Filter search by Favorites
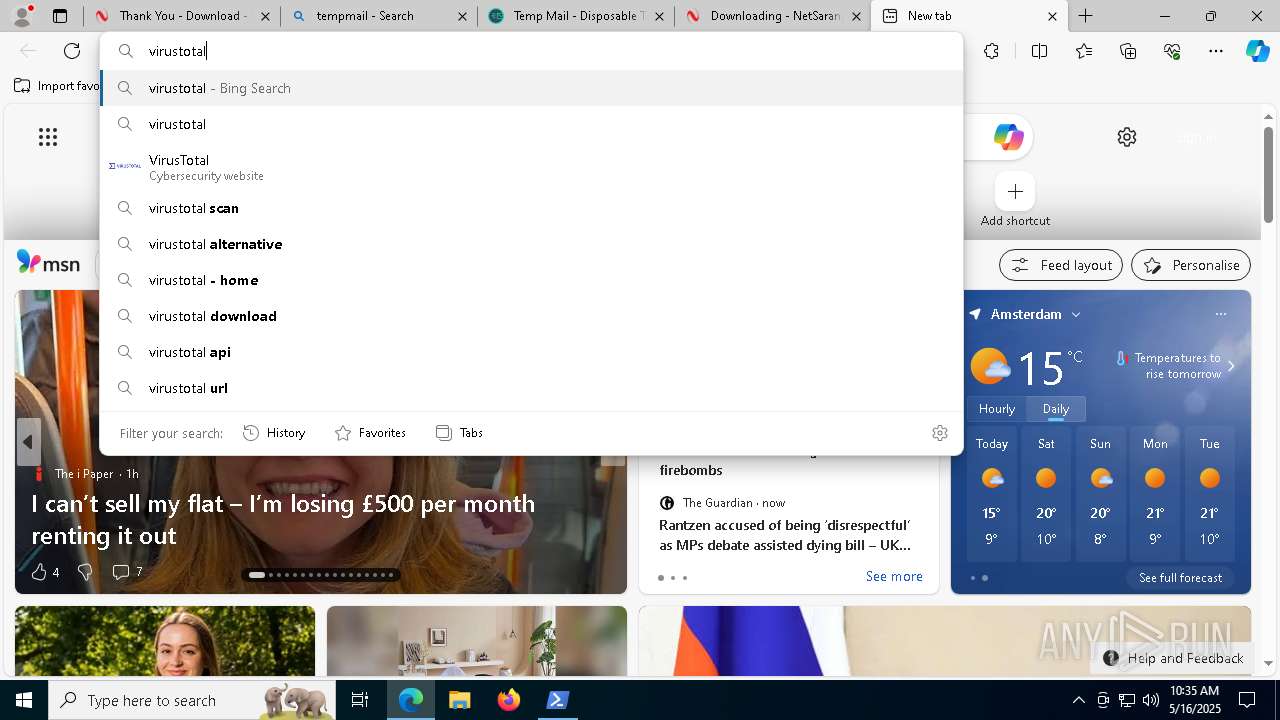The image size is (1280, 720). point(370,433)
